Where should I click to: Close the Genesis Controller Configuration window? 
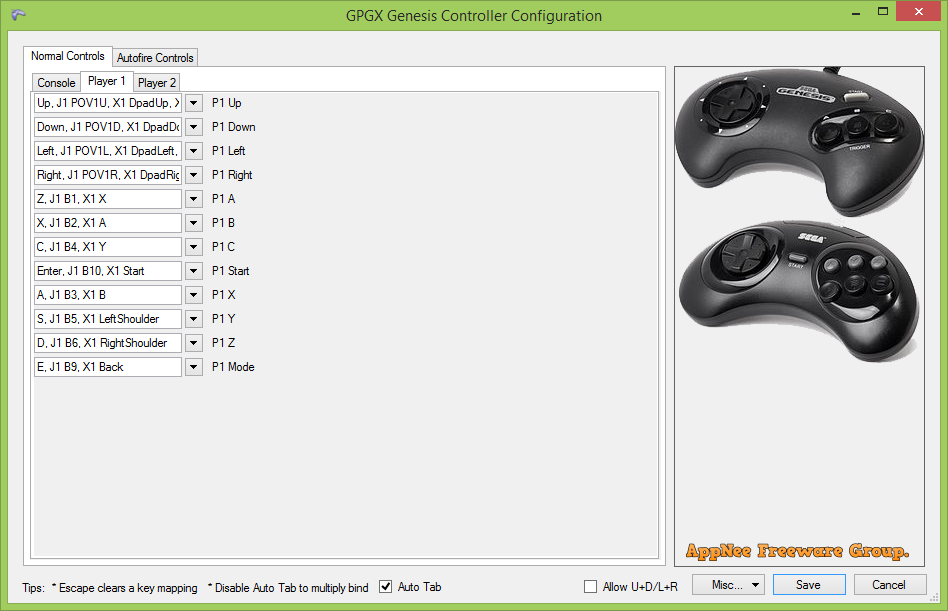click(918, 12)
